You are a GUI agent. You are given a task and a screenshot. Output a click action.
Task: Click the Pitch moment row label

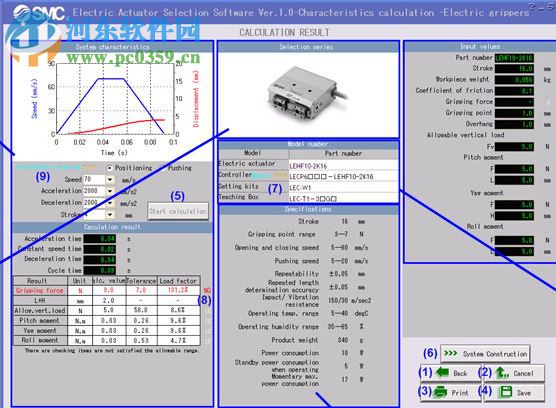(40, 320)
